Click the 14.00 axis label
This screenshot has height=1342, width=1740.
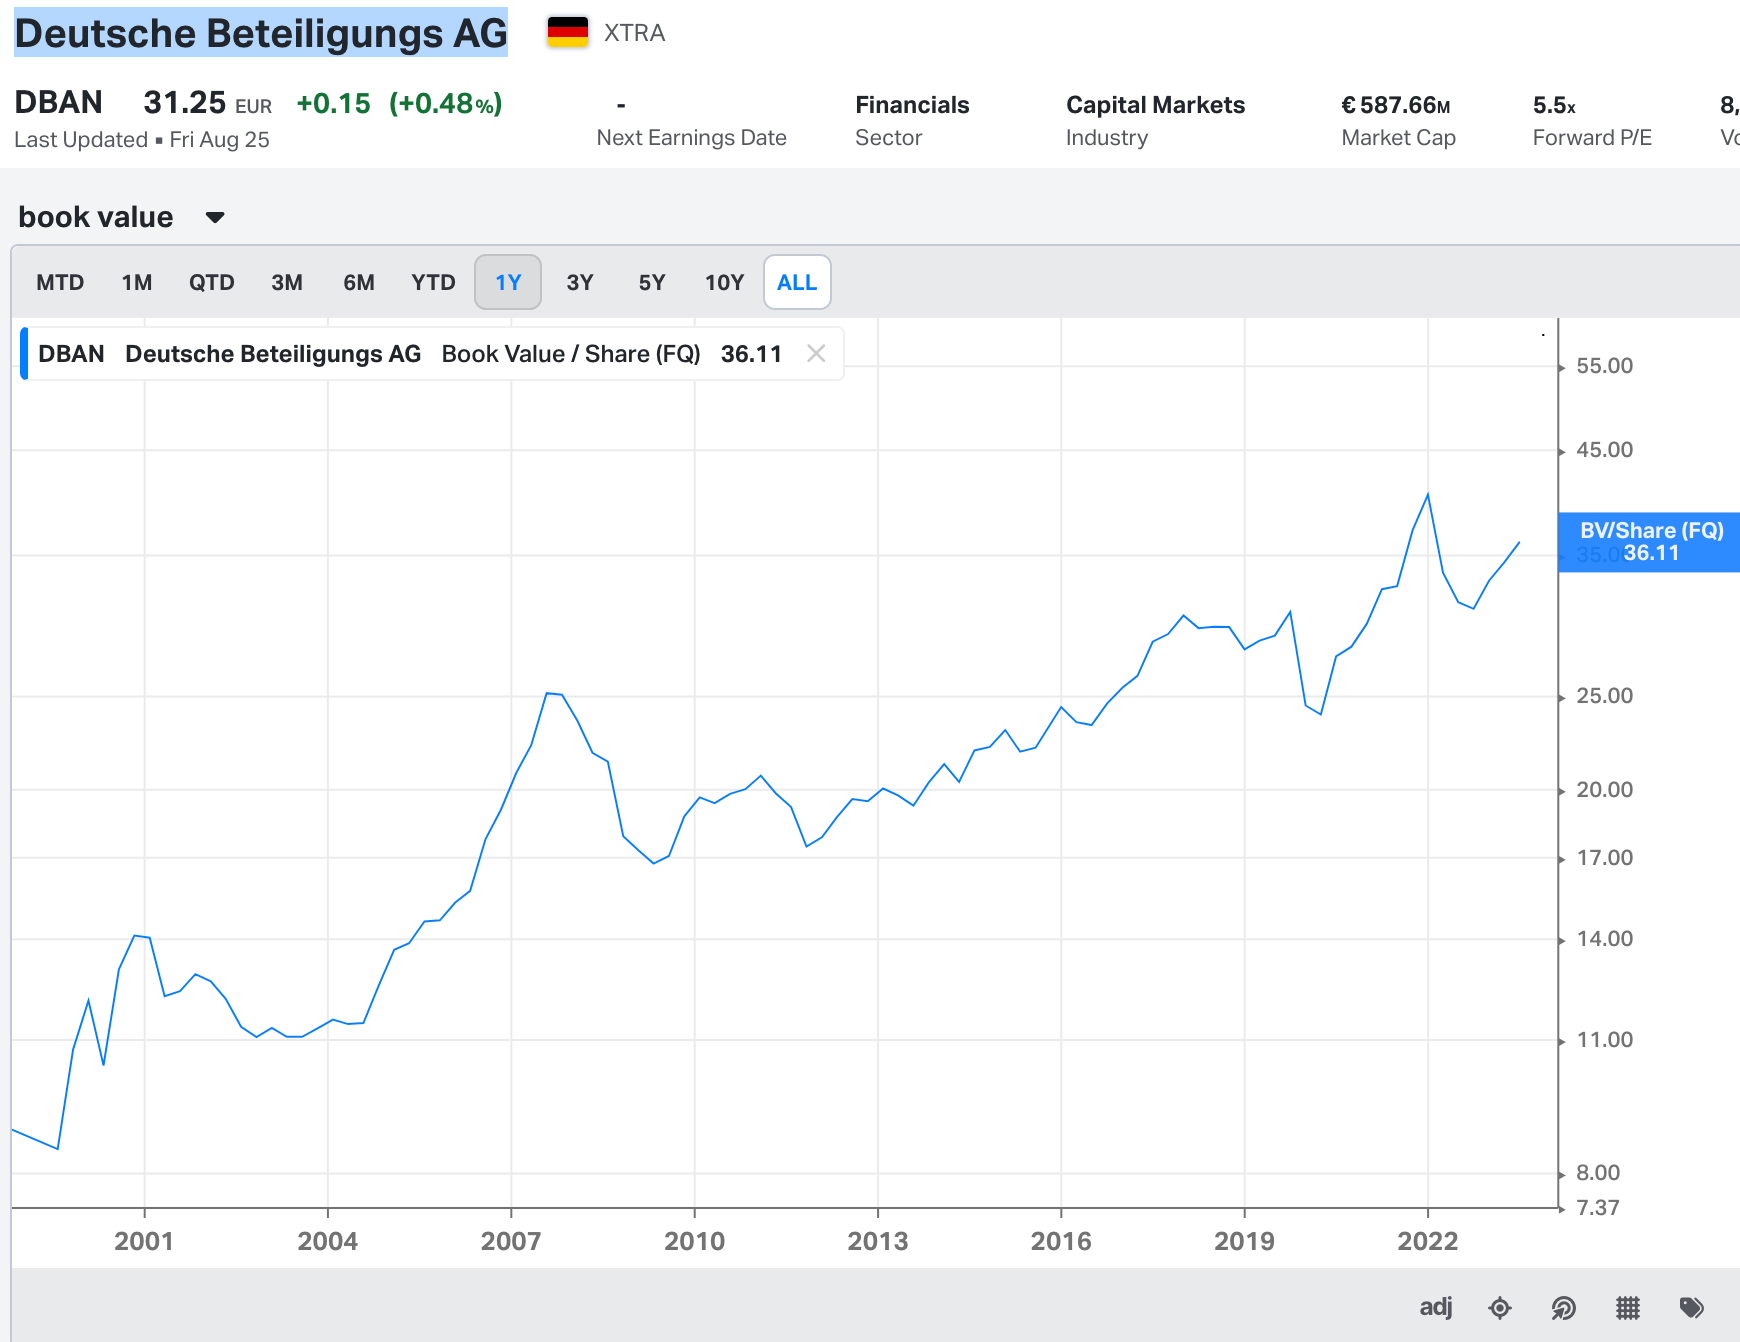1604,939
